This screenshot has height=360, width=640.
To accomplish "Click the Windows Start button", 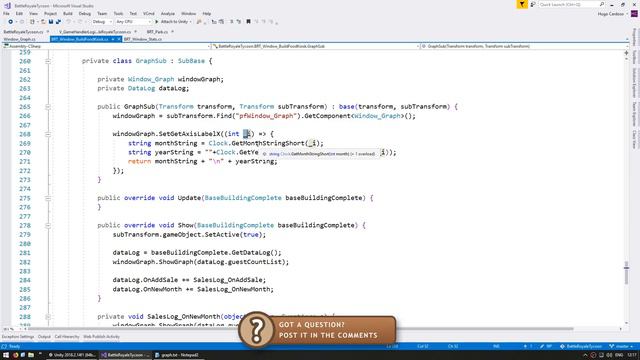I will point(6,355).
